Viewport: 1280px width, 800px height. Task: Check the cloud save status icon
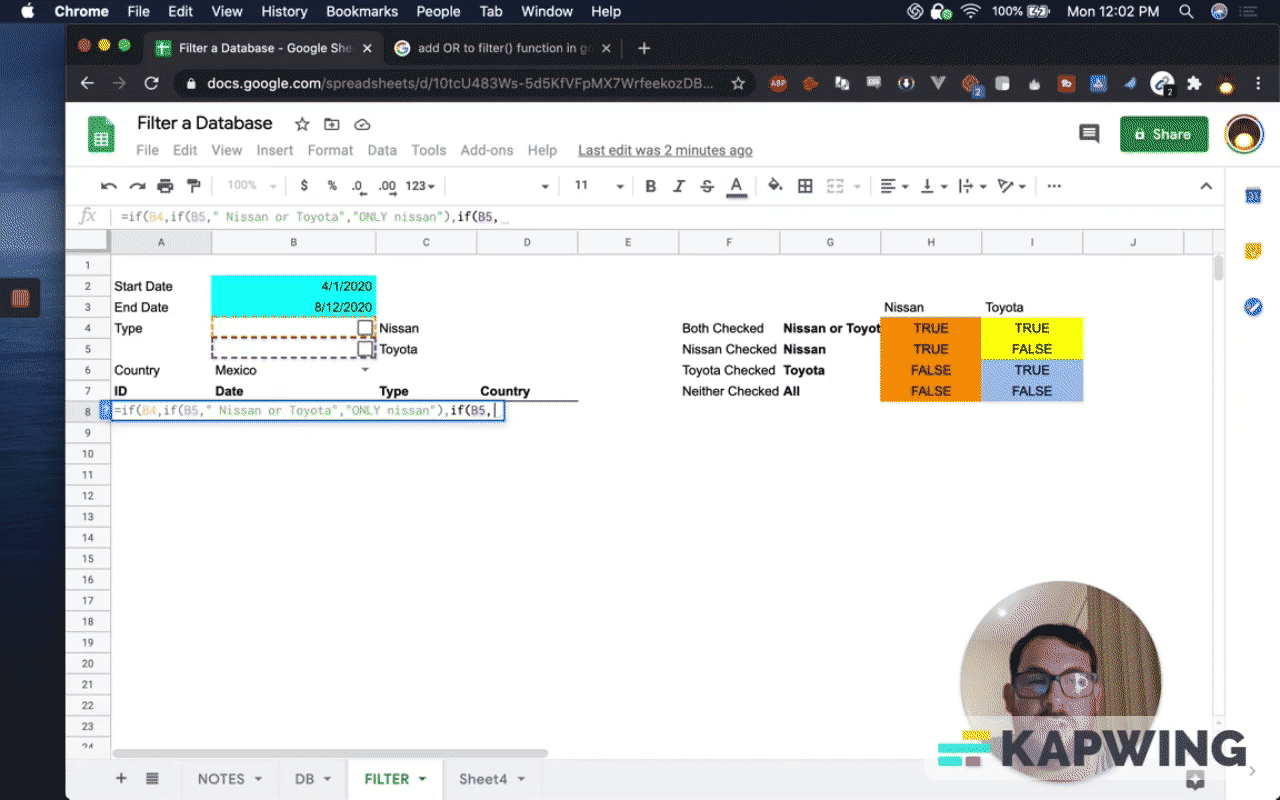tap(362, 124)
